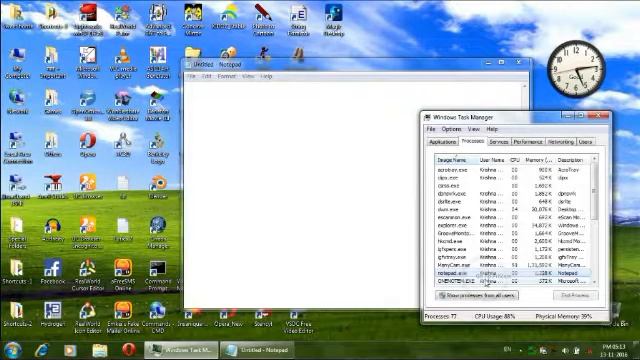Sort processes by Image Name column

click(456, 160)
